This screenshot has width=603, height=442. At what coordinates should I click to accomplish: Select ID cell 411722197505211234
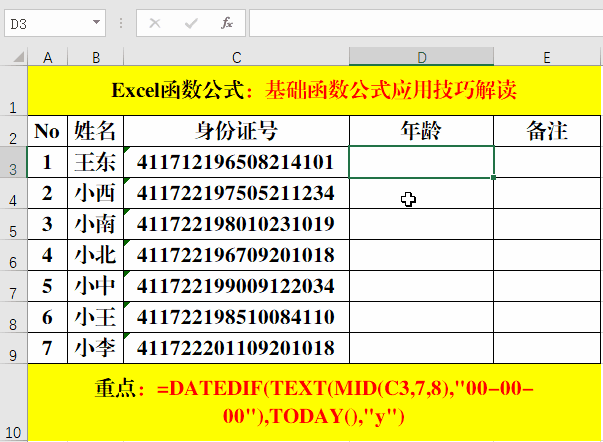[x=236, y=193]
